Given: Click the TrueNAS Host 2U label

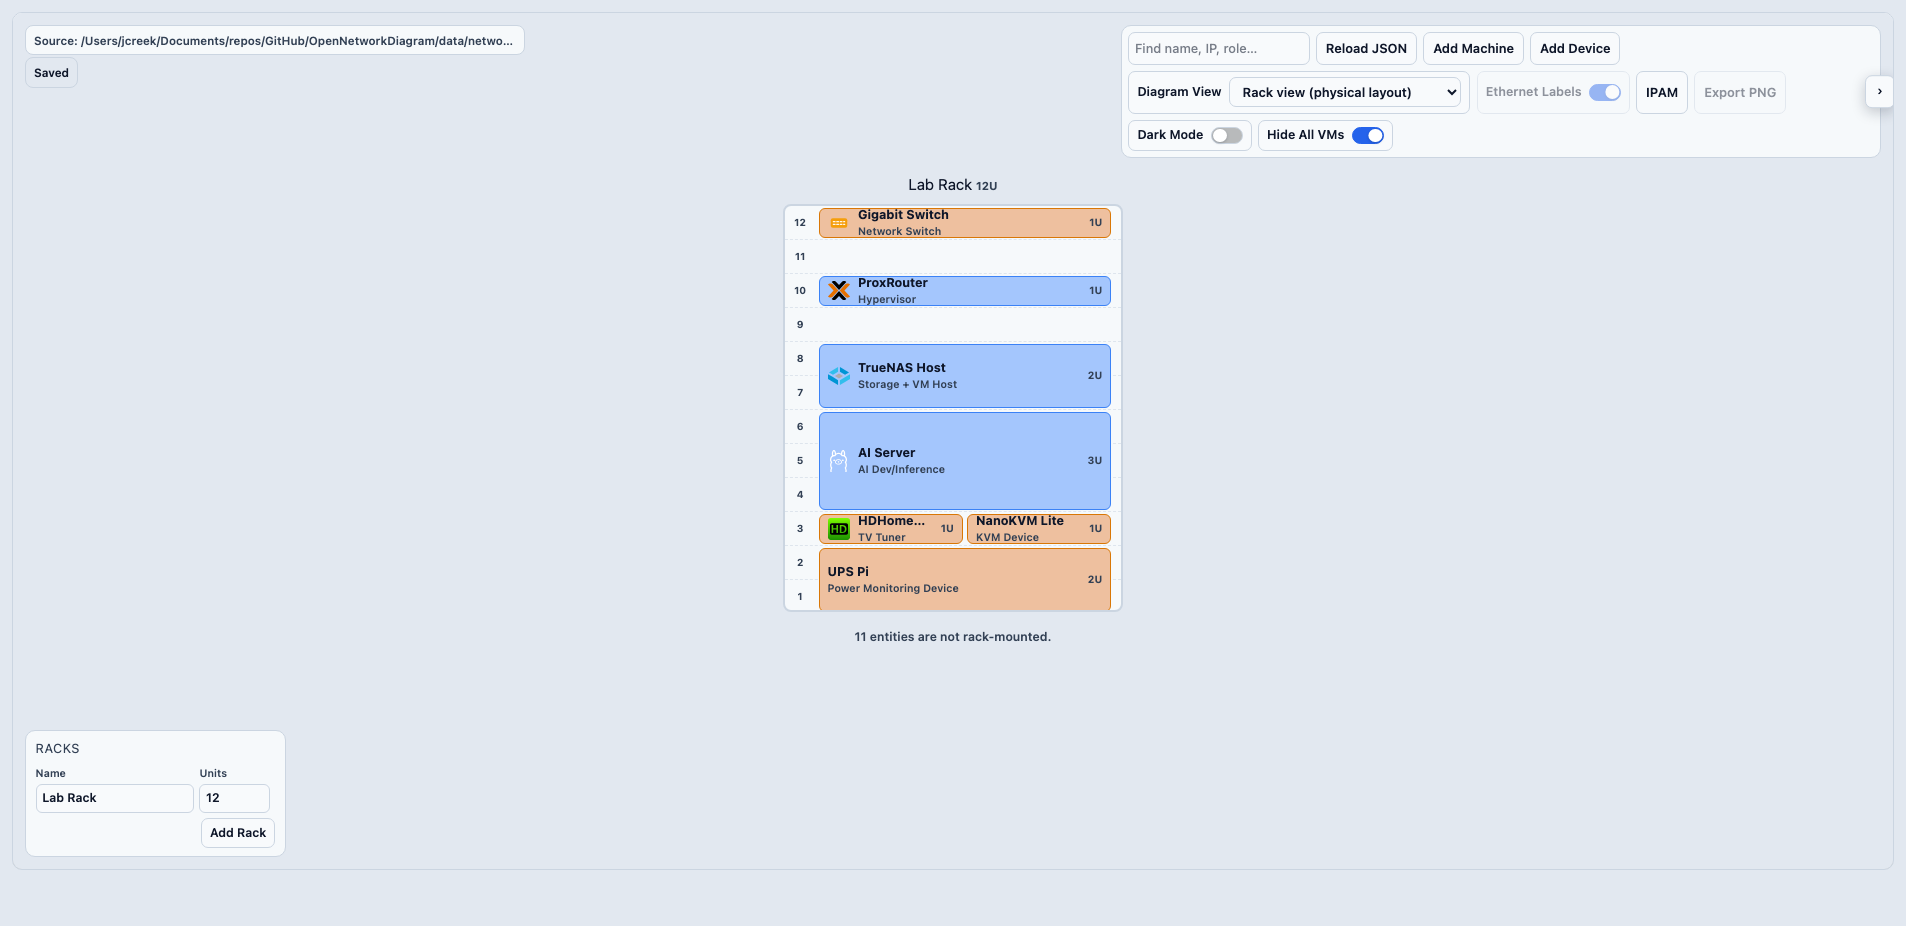Looking at the screenshot, I should (x=1094, y=376).
